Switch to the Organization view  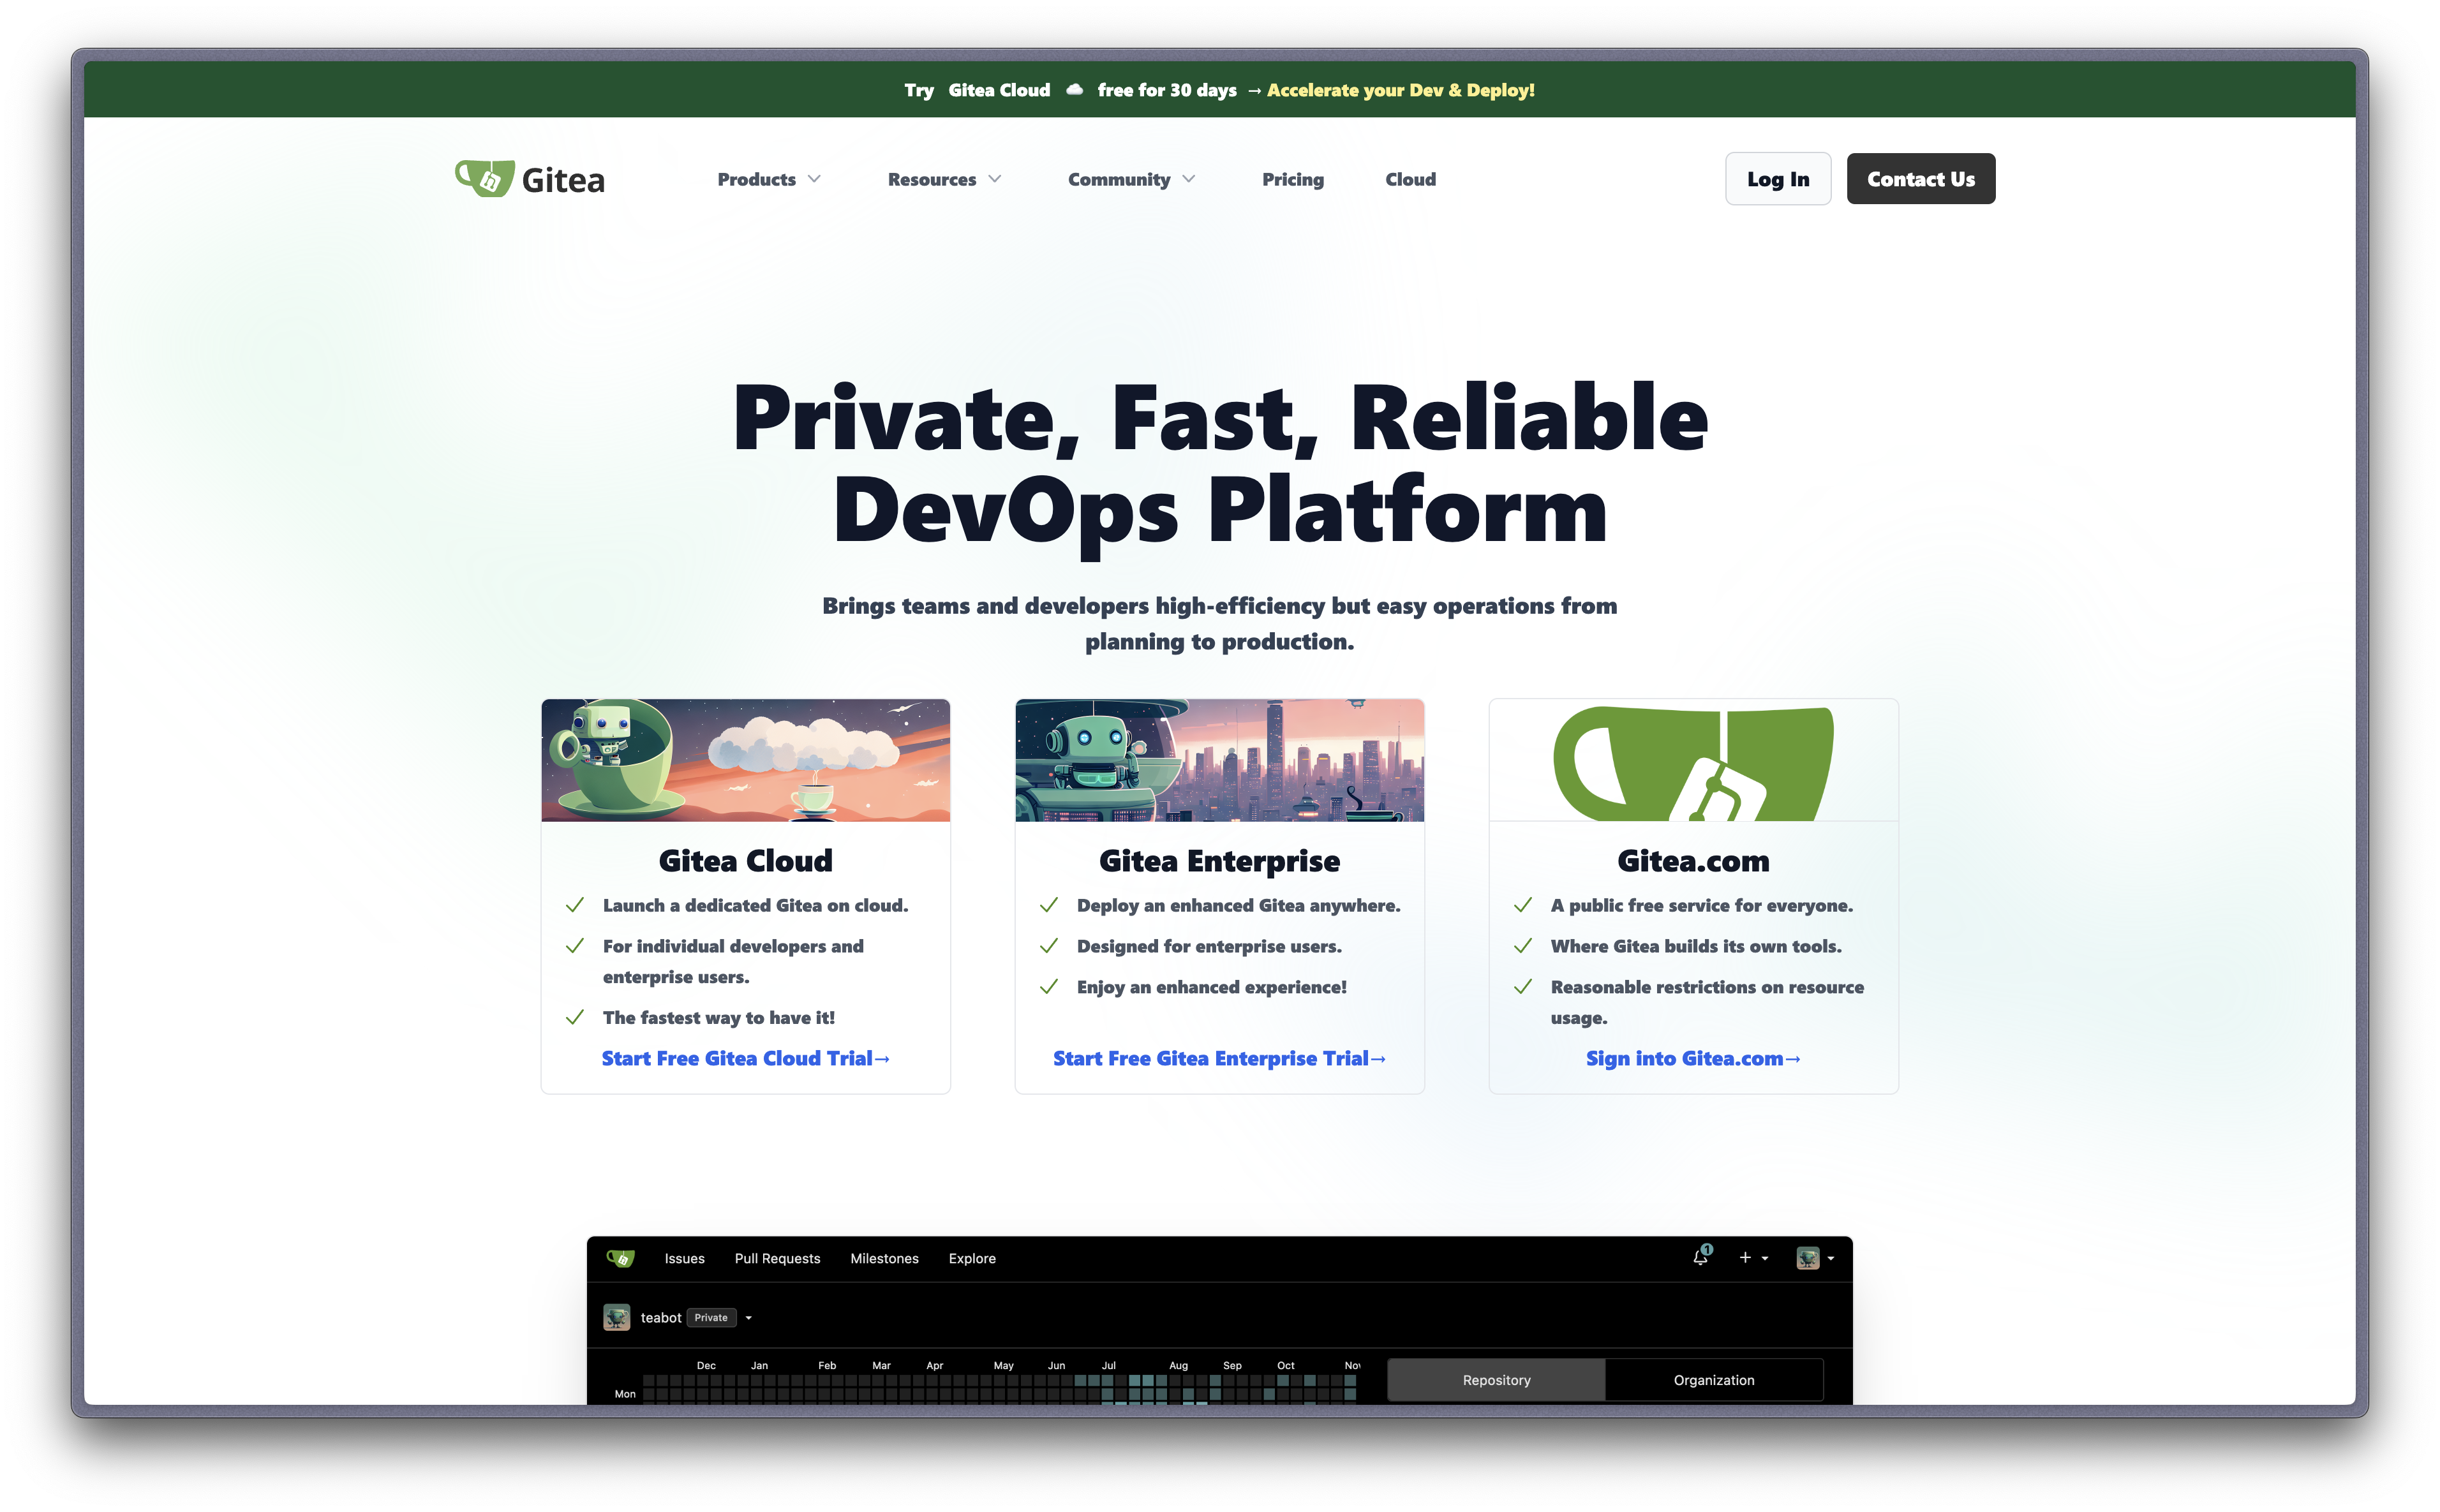1713,1379
